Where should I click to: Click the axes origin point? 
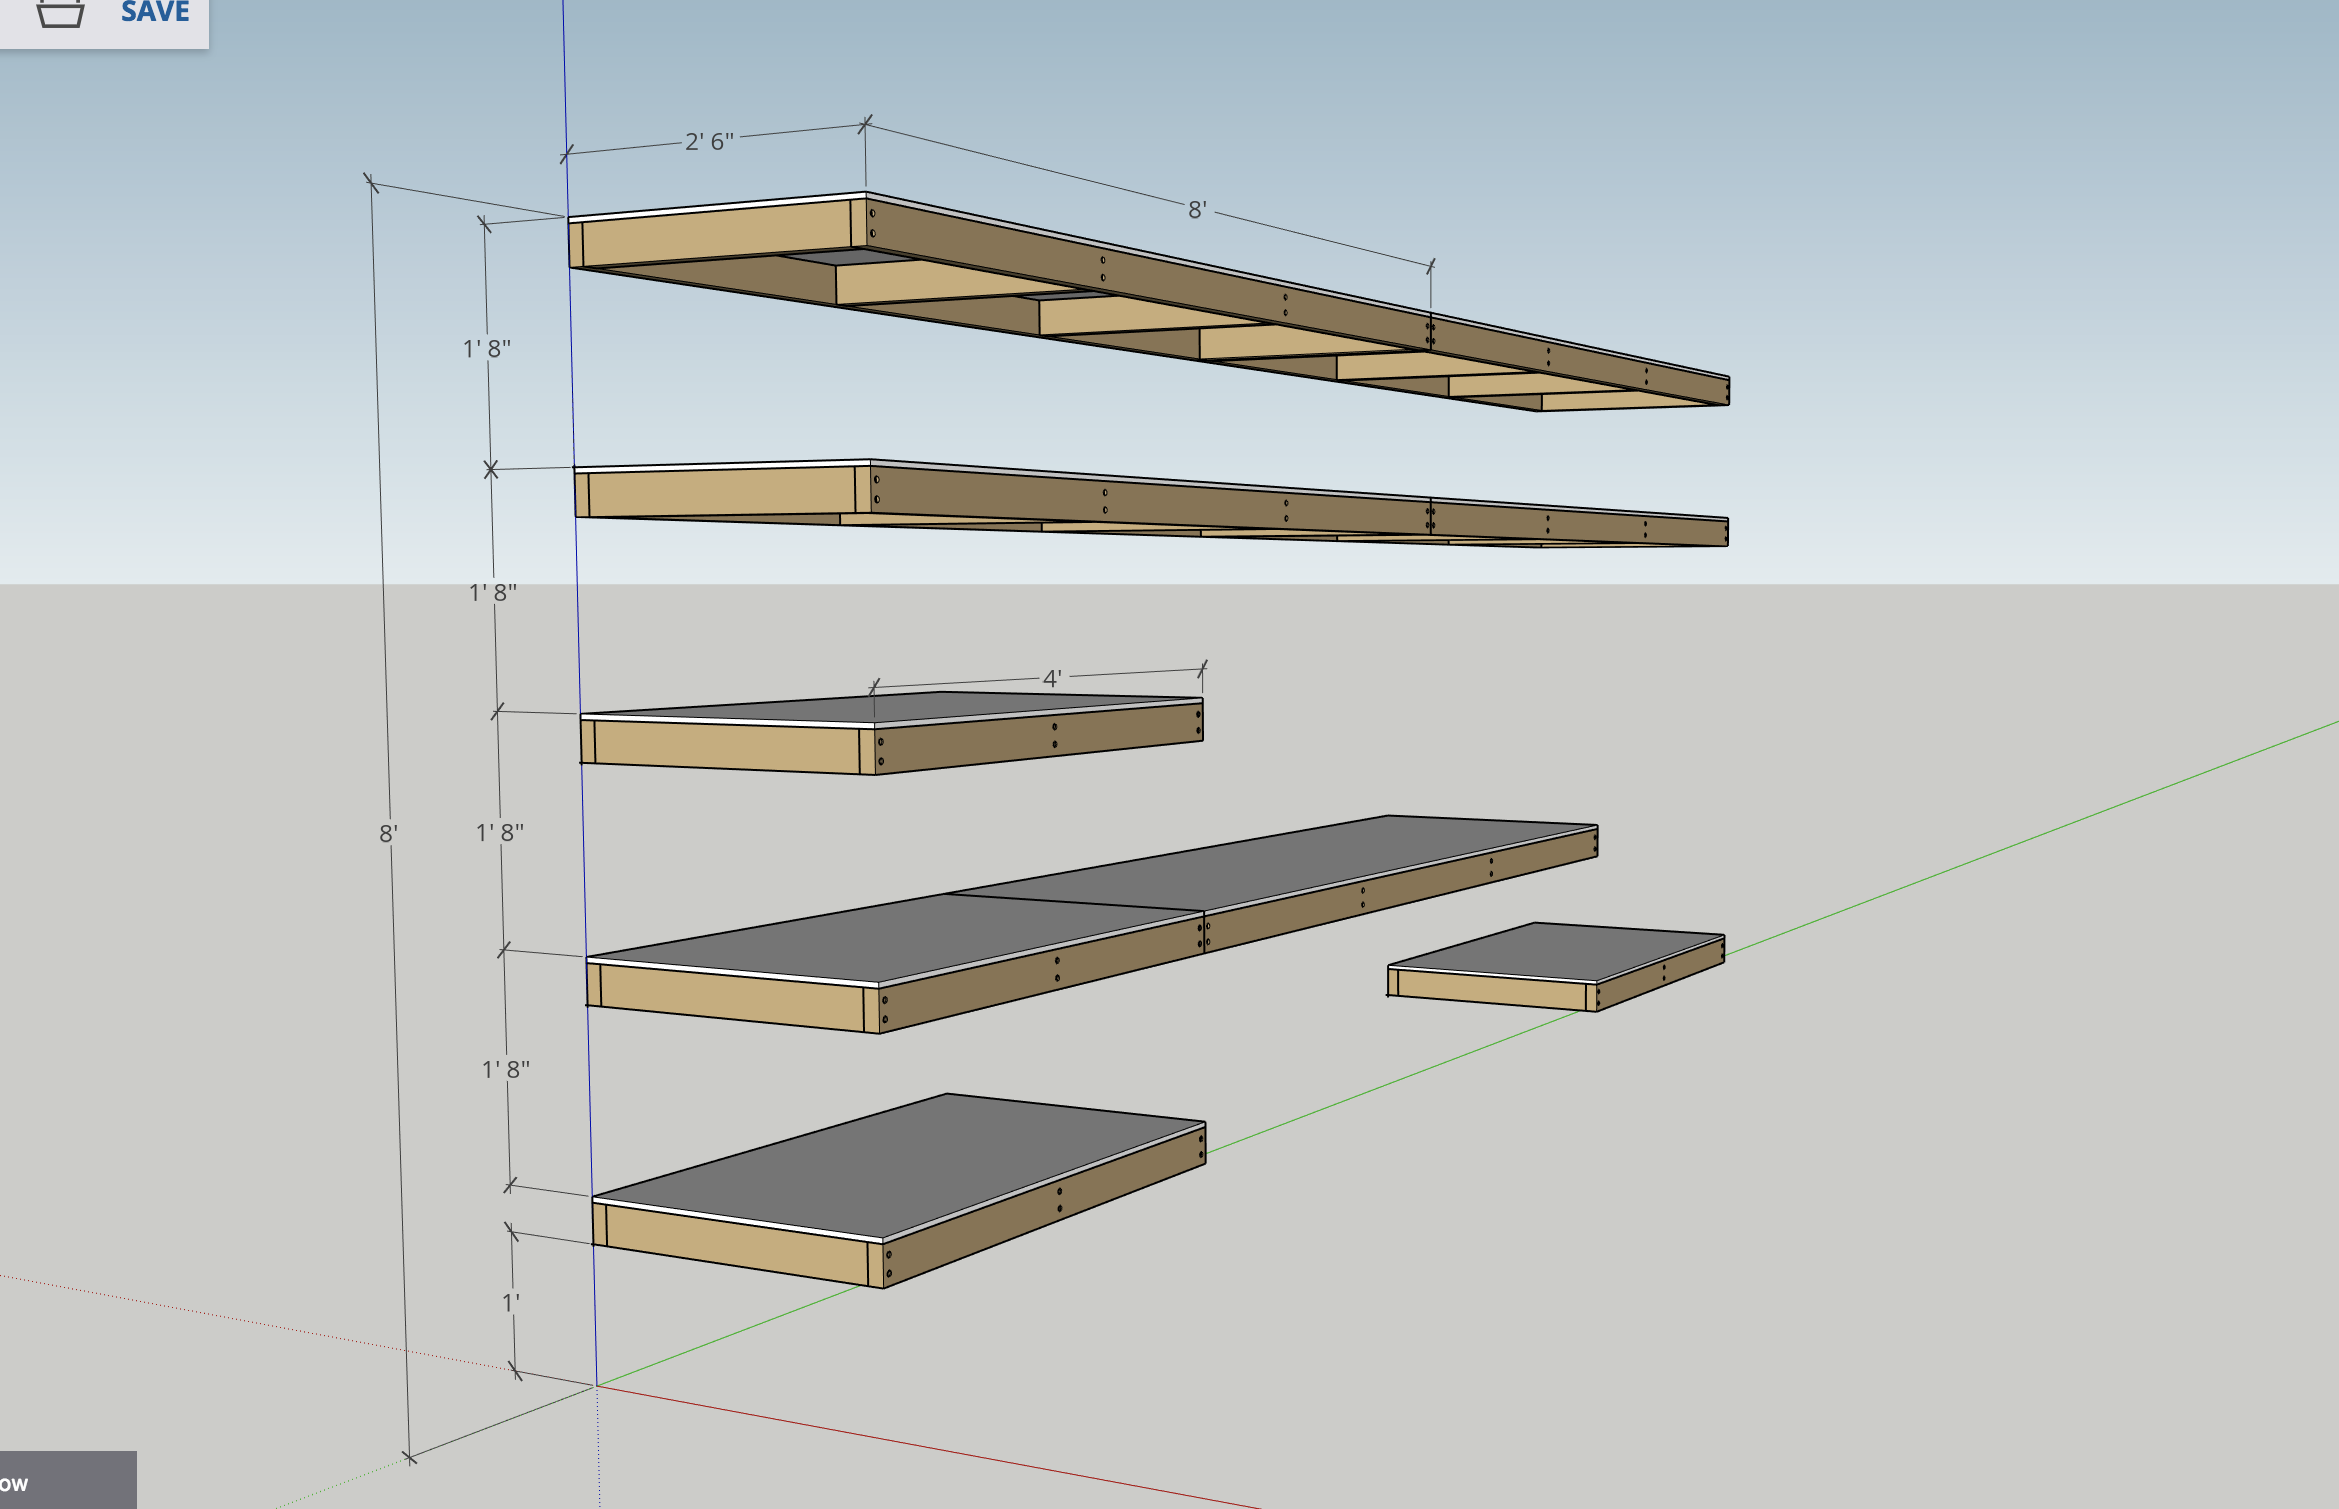(597, 1385)
